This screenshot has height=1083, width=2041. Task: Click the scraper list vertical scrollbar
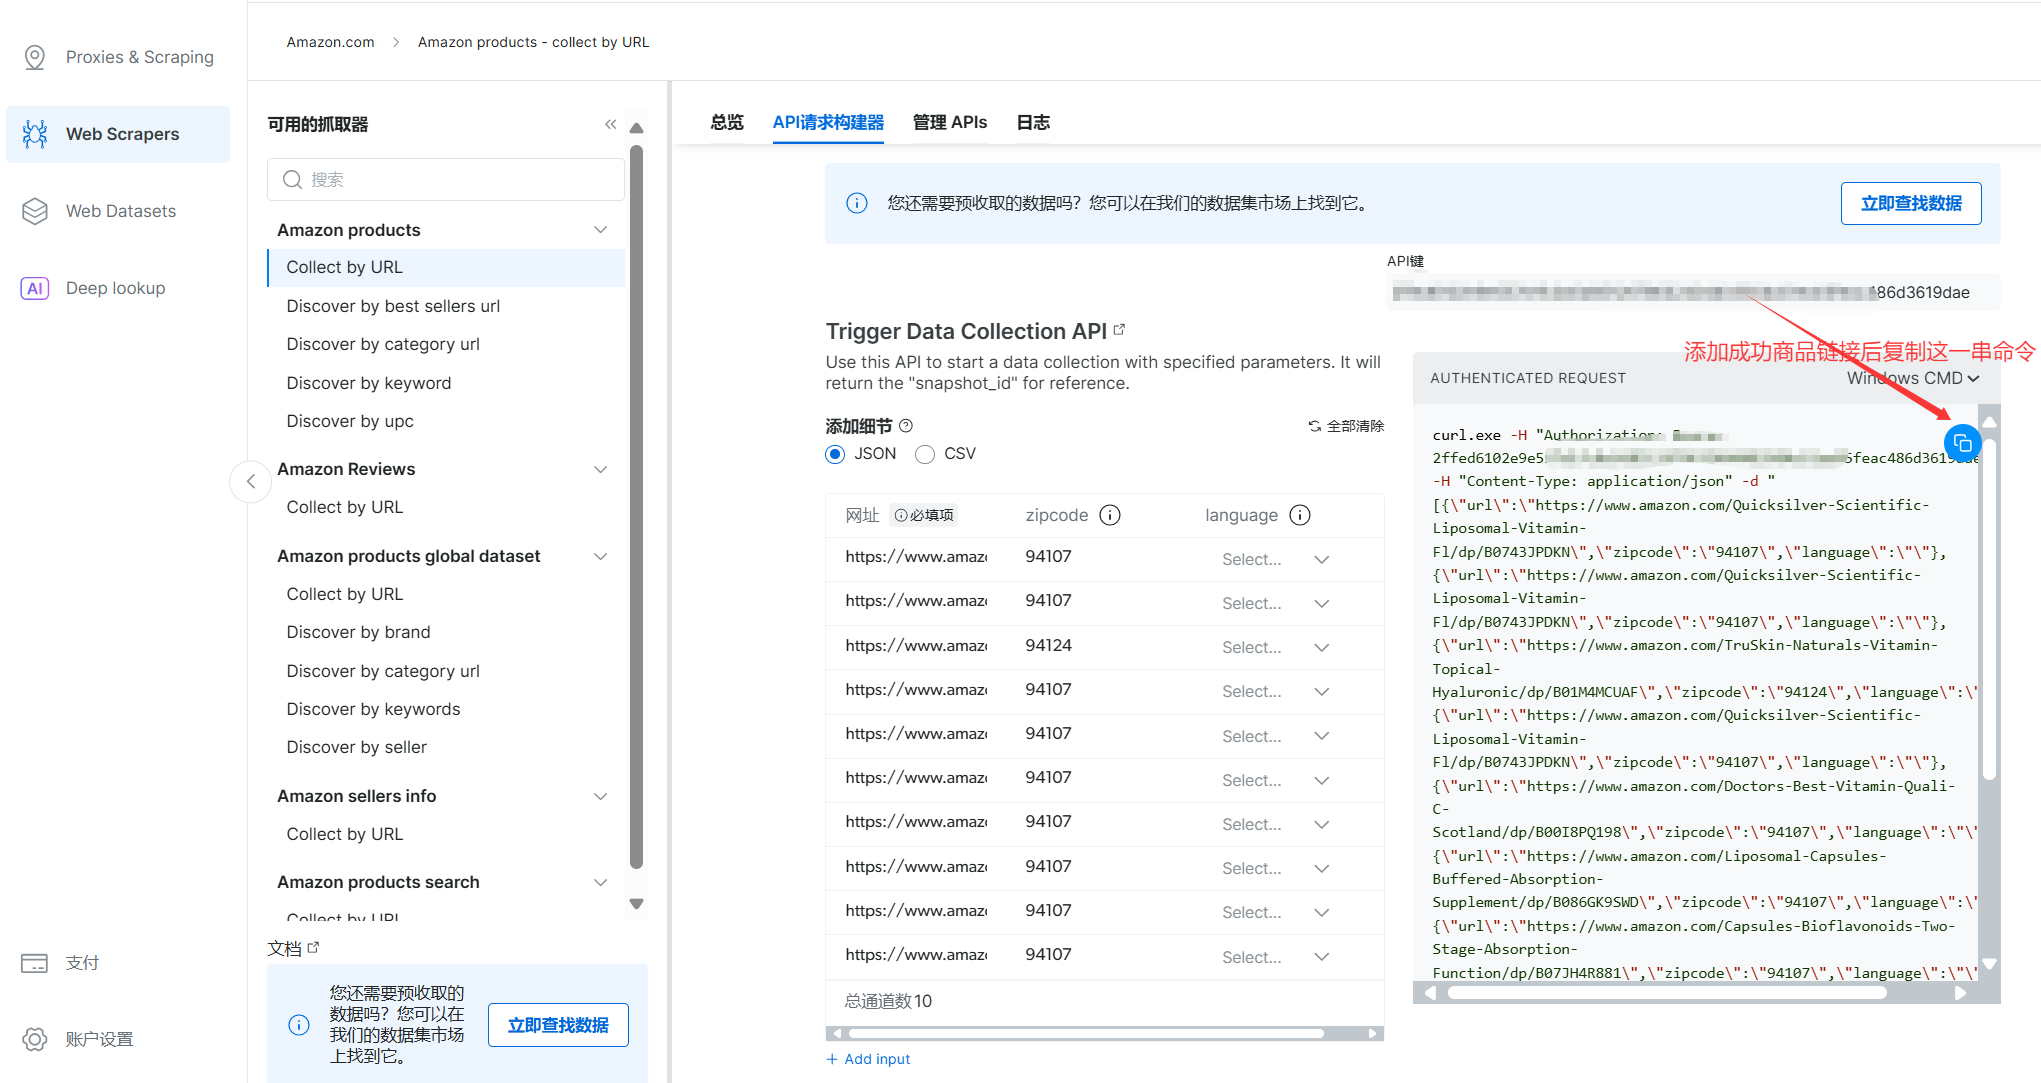(636, 507)
